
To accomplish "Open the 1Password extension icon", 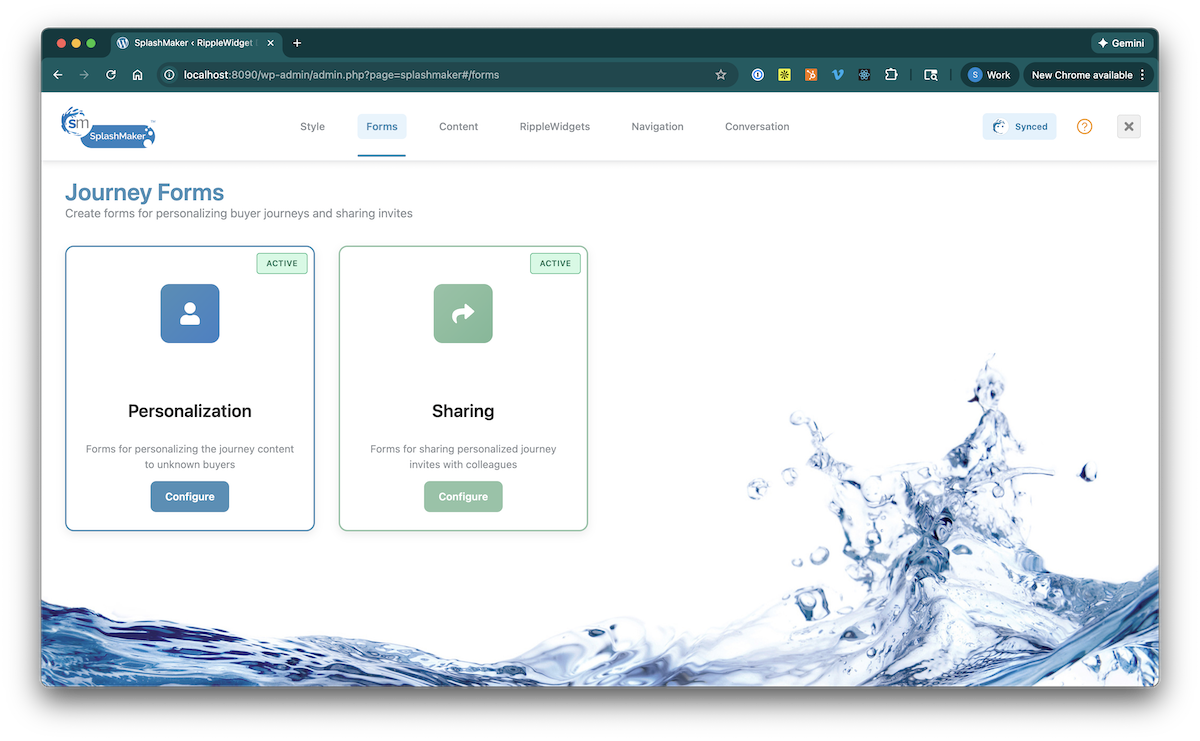I will [758, 75].
